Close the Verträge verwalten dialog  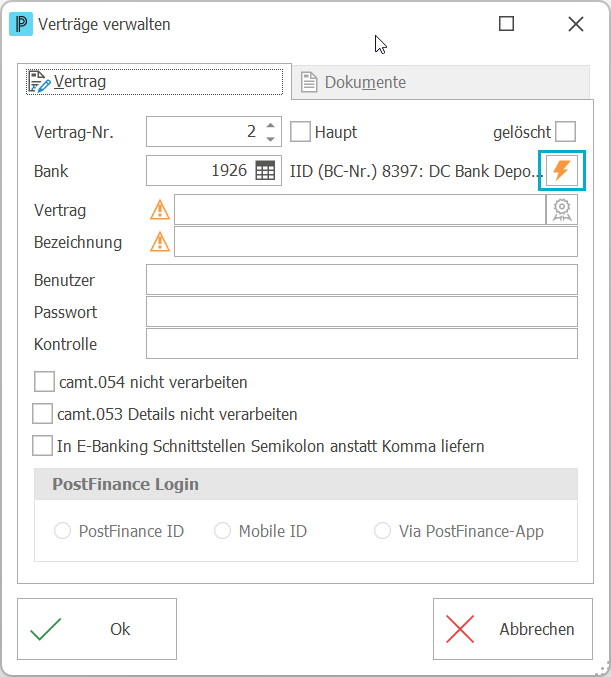(x=576, y=24)
